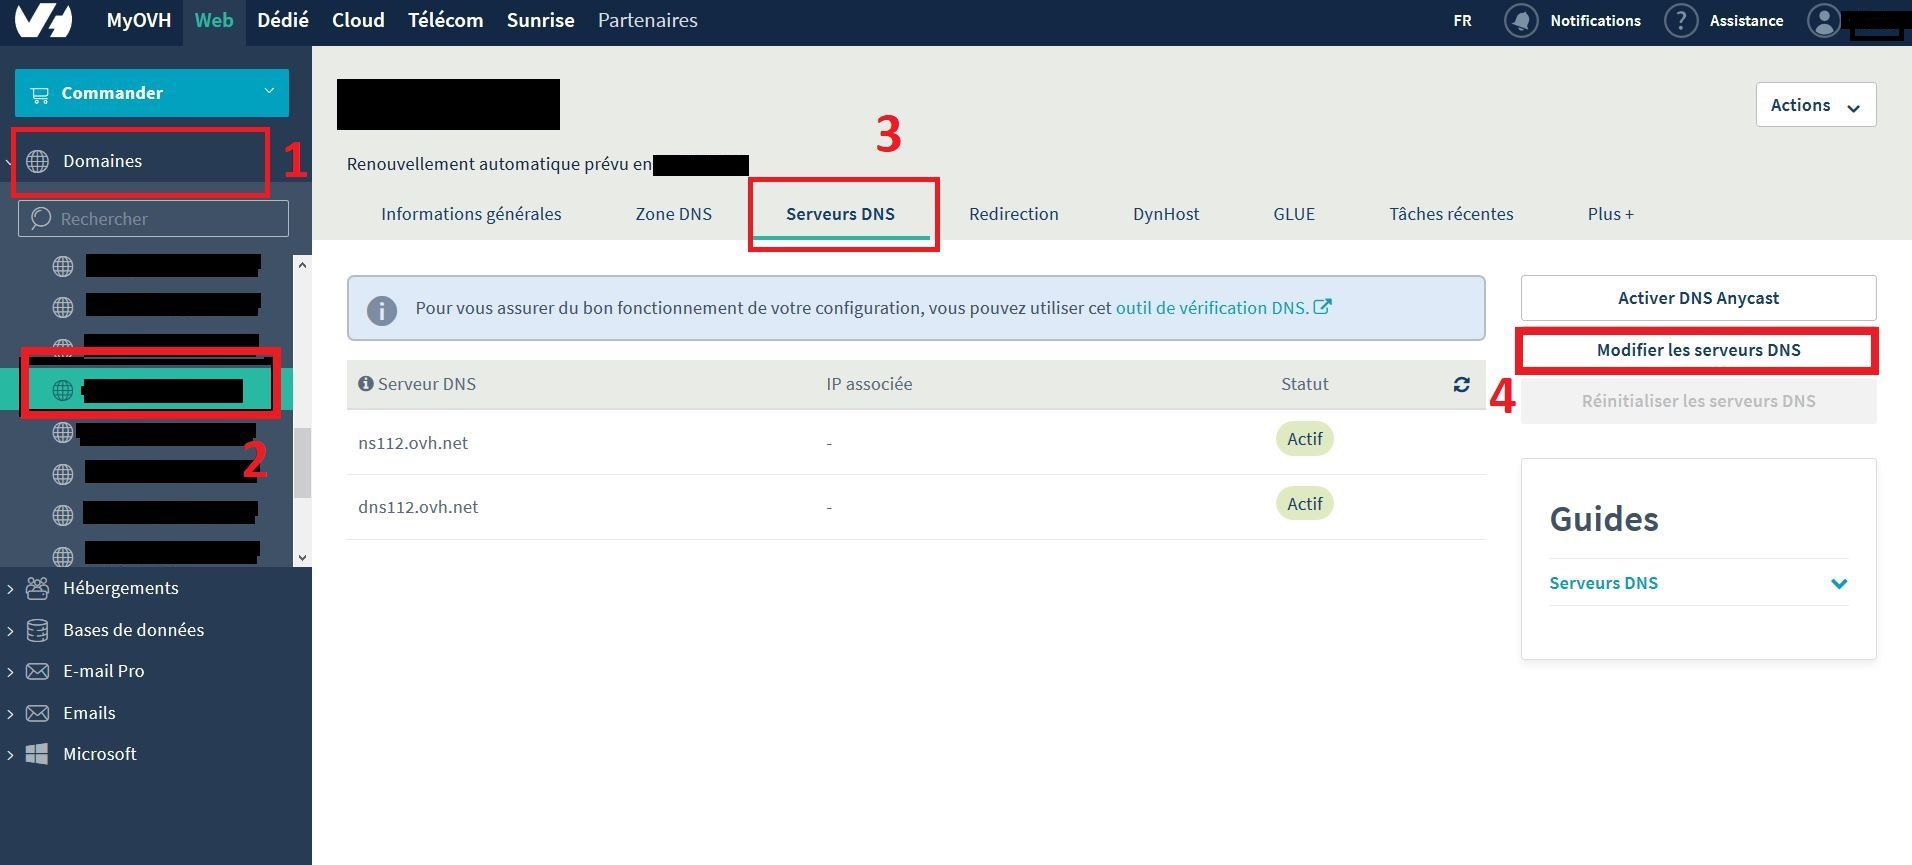This screenshot has height=865, width=1912.
Task: Click the Domaines globe icon
Action: coord(38,161)
